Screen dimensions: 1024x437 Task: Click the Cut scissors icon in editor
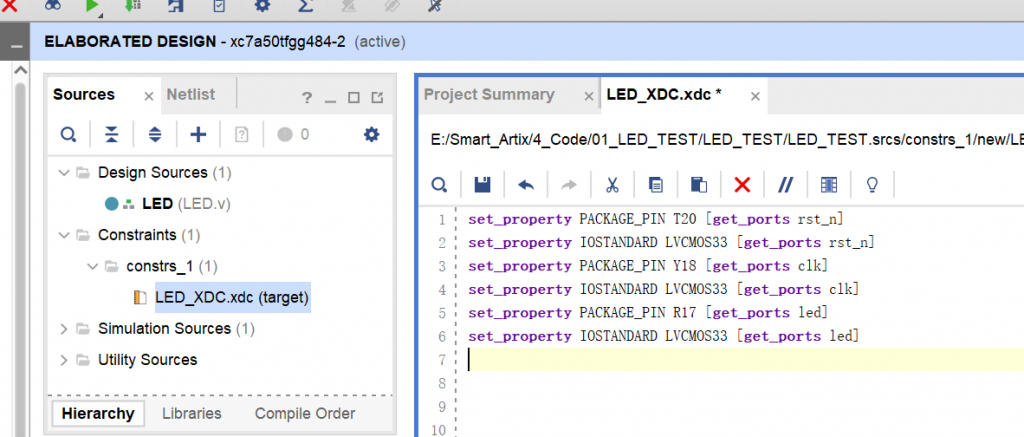pos(613,185)
